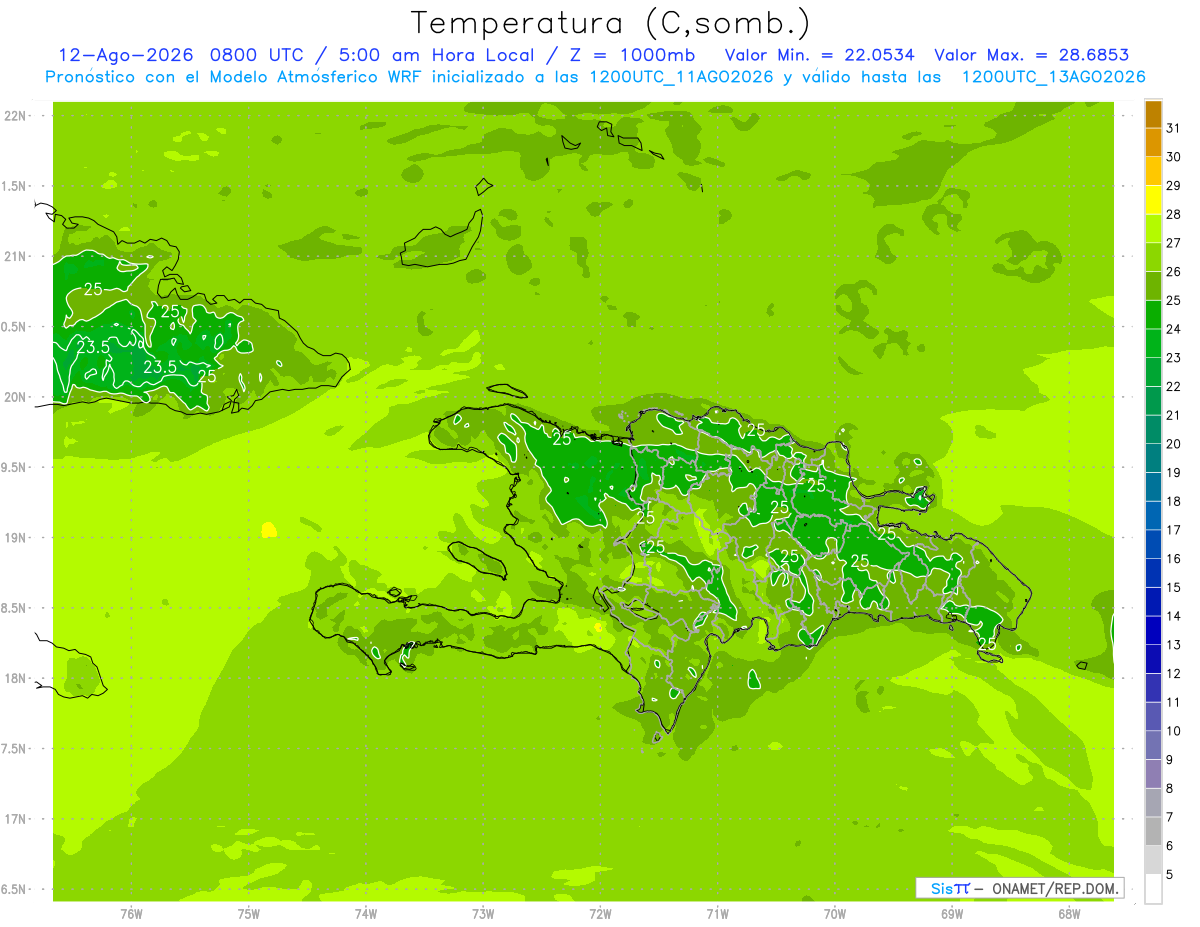Click the "Z = 1000mb" level text
This screenshot has height=927, width=1200.
[x=635, y=55]
